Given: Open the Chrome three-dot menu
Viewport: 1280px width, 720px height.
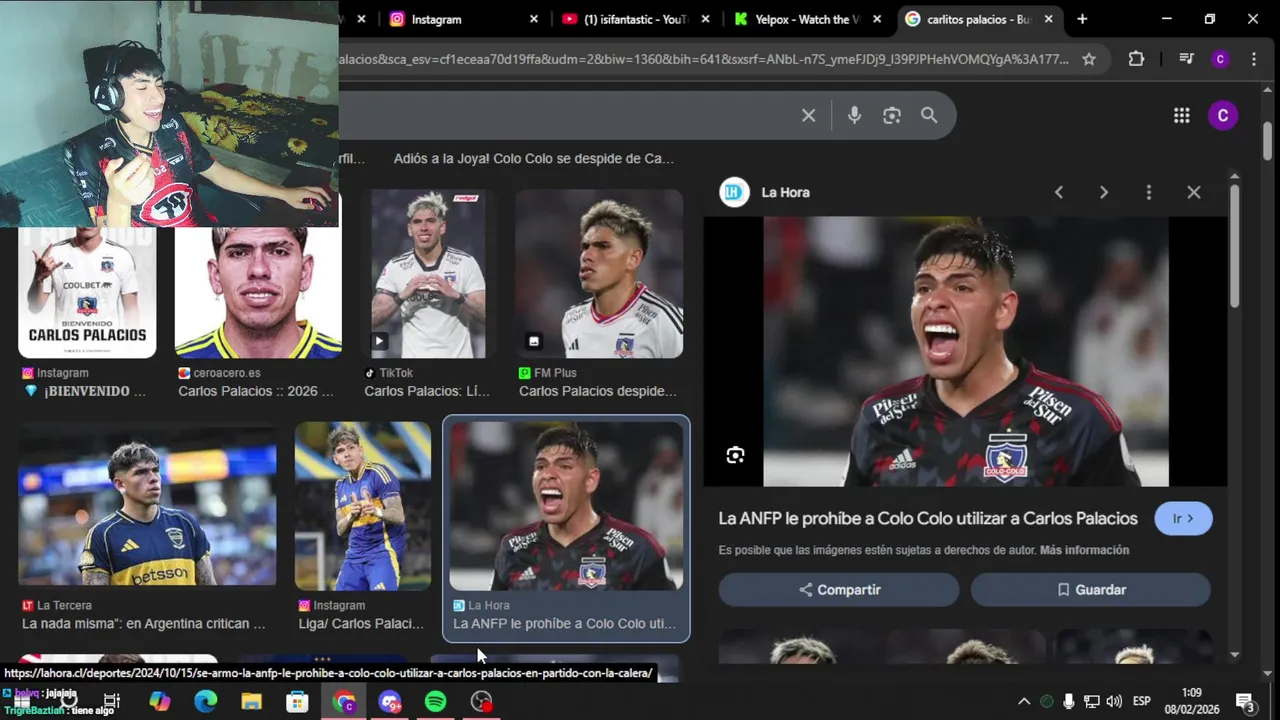Looking at the screenshot, I should coord(1254,59).
